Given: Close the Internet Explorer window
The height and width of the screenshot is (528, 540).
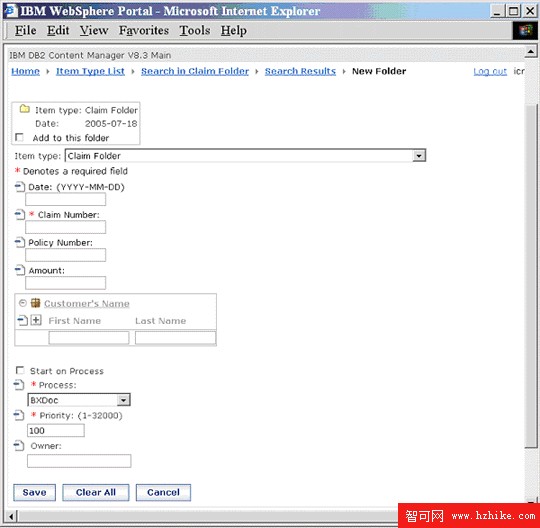Looking at the screenshot, I should pyautogui.click(x=530, y=11).
